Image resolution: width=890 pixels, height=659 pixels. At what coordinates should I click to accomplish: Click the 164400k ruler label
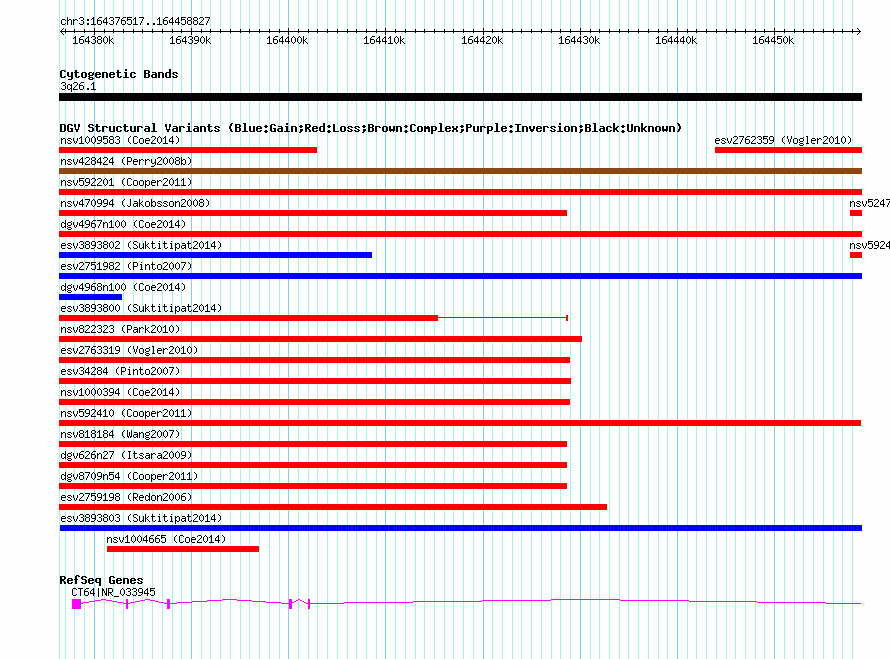click(x=287, y=40)
